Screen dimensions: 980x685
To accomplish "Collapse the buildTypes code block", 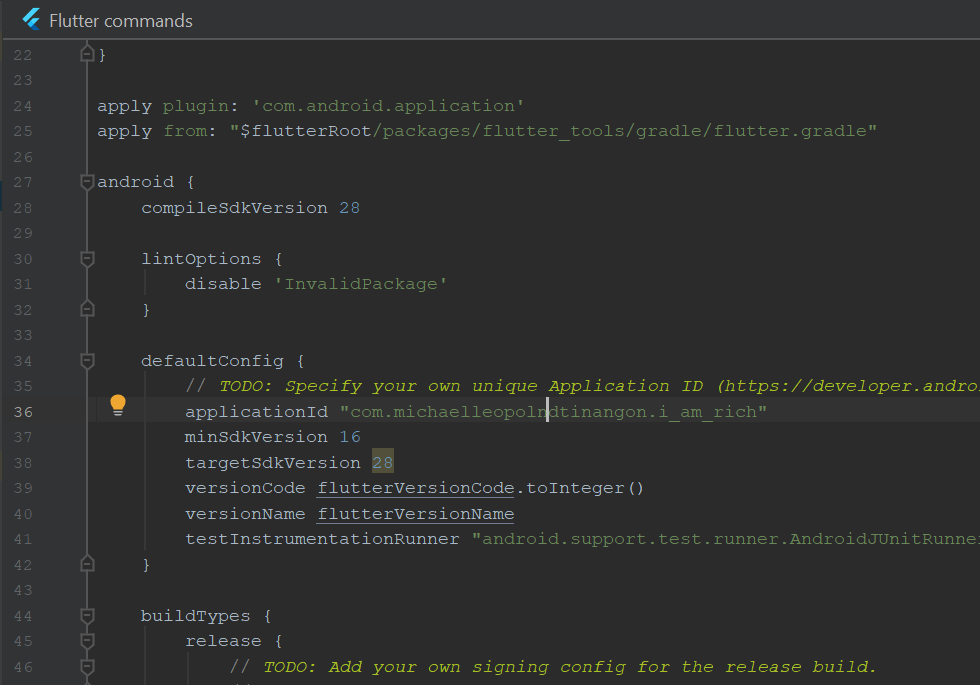I will tap(86, 615).
